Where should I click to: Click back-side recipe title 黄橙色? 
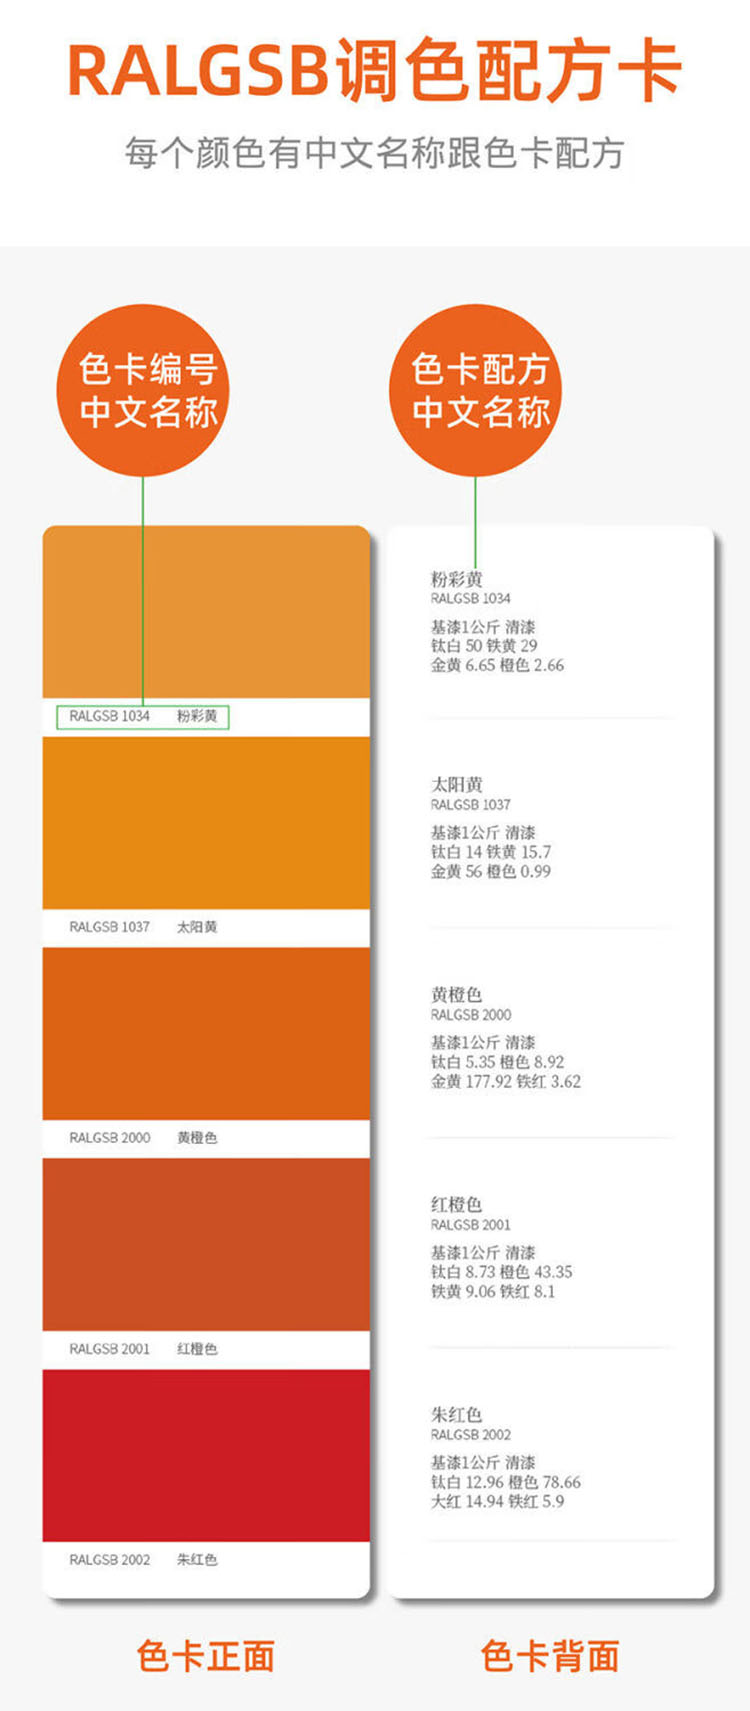tap(457, 995)
